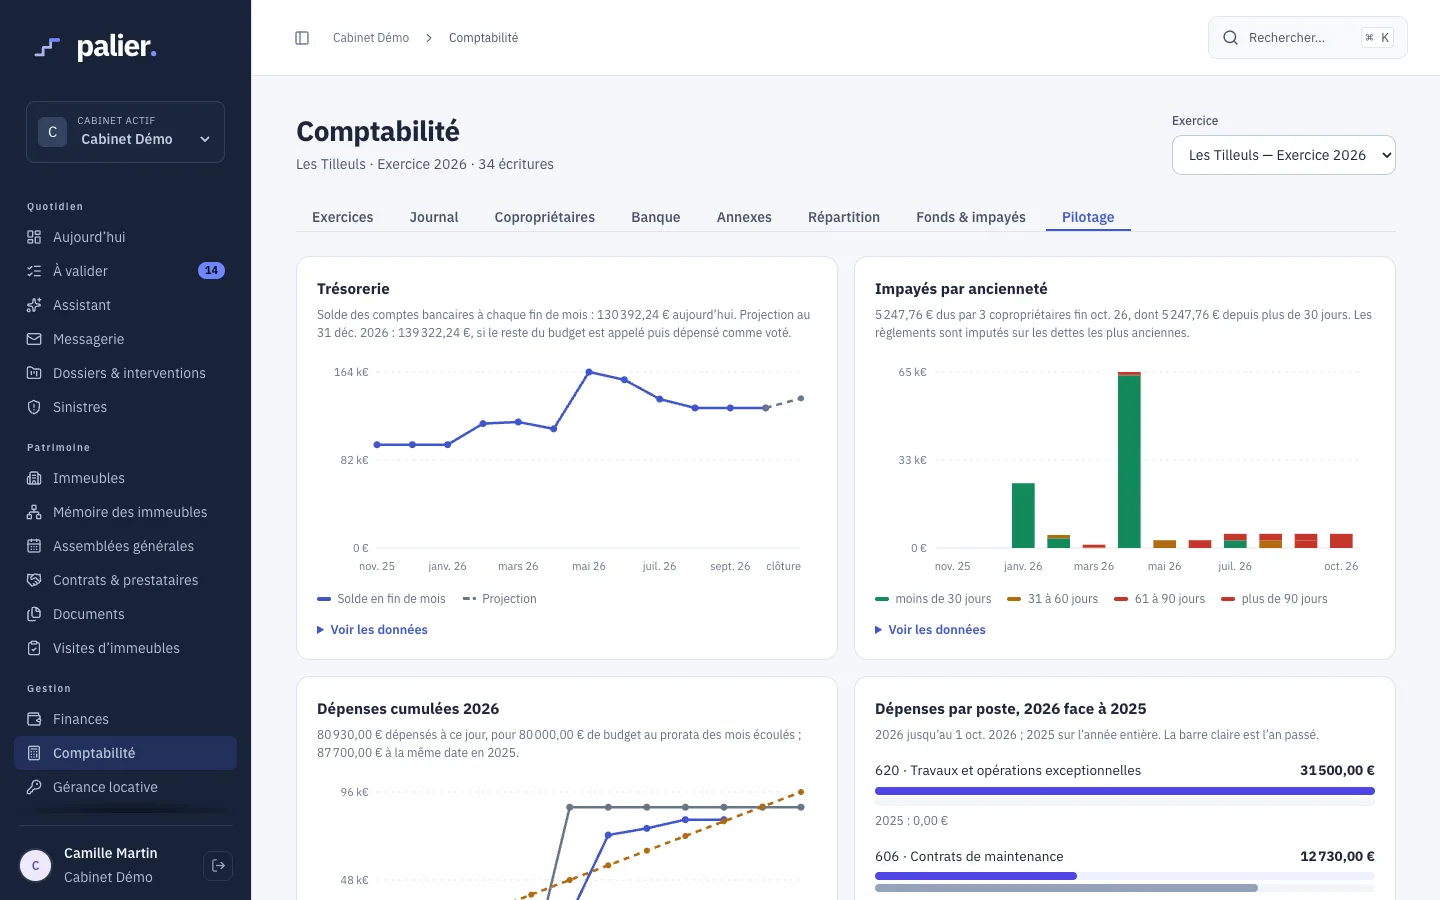The height and width of the screenshot is (900, 1440).
Task: Click the Aujourd'hui dashboard icon
Action: [34, 237]
